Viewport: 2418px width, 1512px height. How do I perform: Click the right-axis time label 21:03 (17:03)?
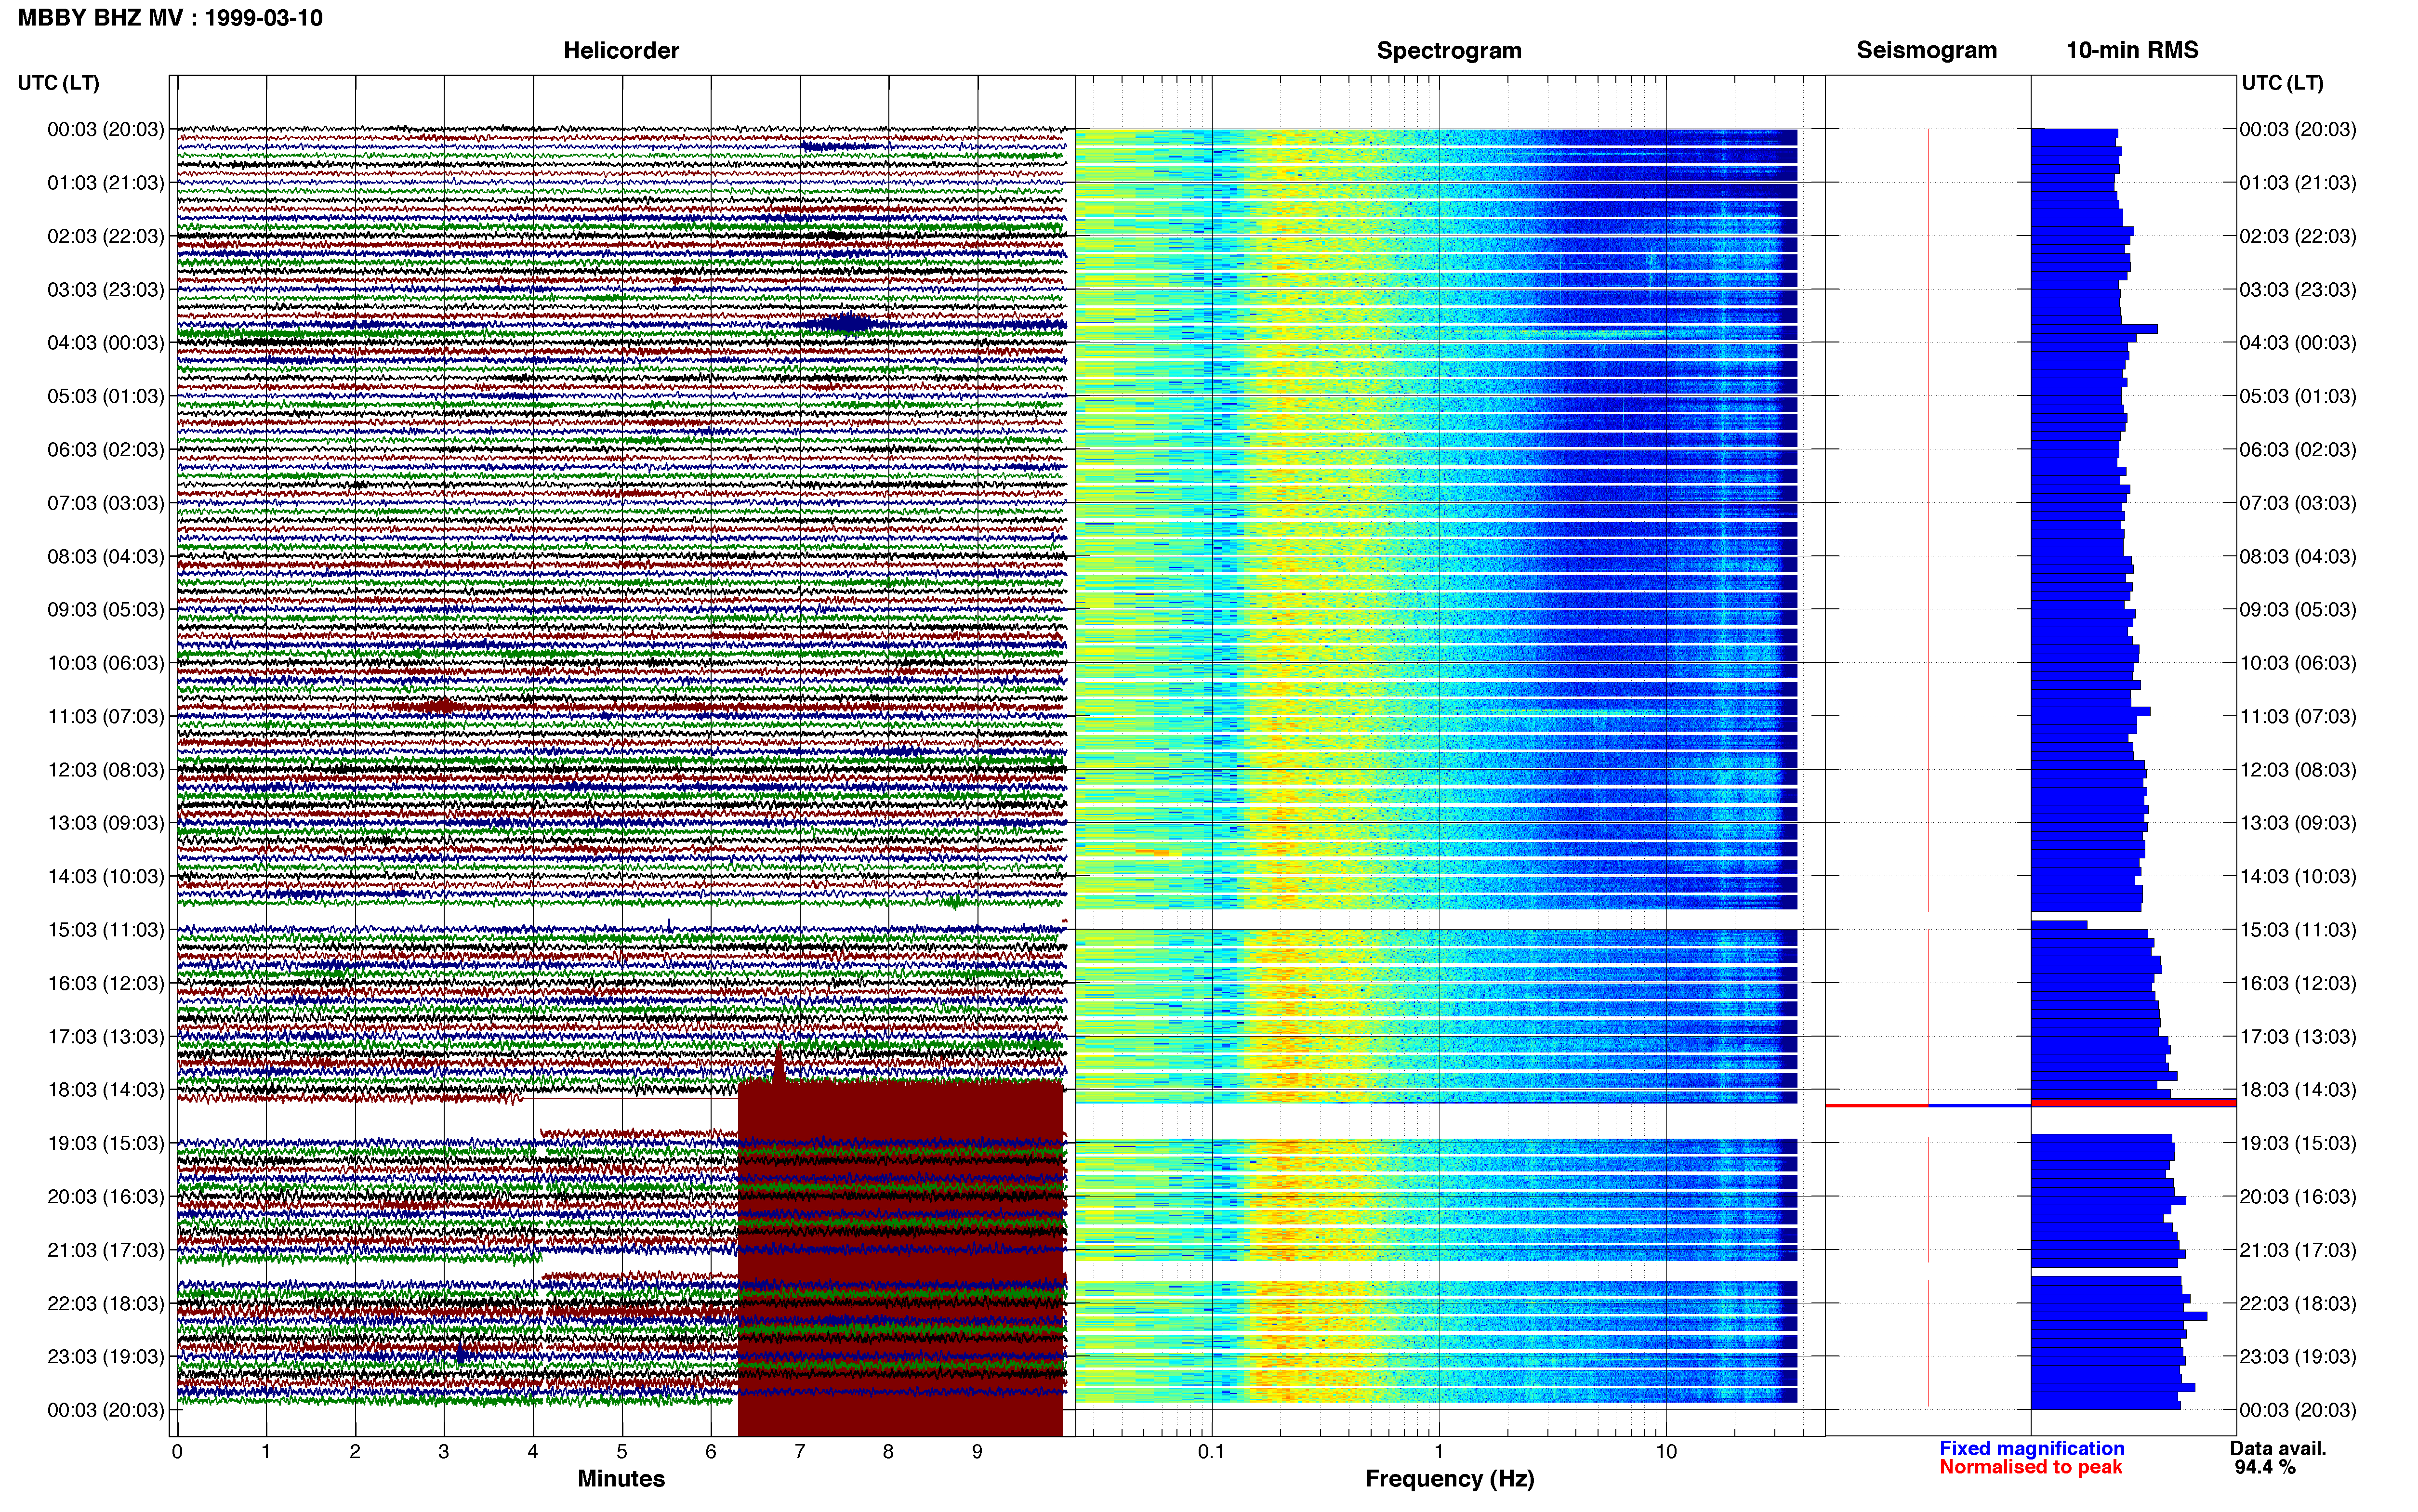(x=2298, y=1250)
